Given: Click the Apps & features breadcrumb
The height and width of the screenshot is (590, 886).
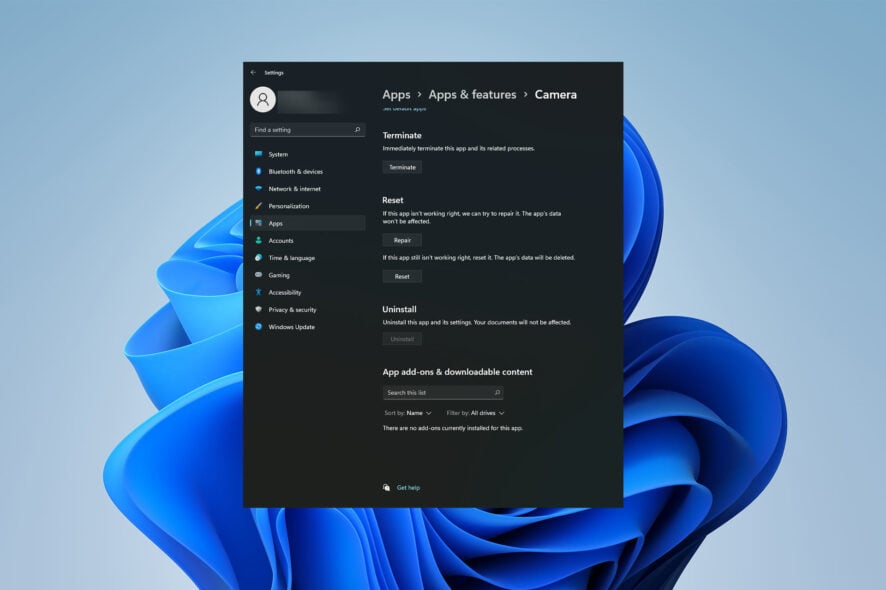Looking at the screenshot, I should pyautogui.click(x=472, y=94).
